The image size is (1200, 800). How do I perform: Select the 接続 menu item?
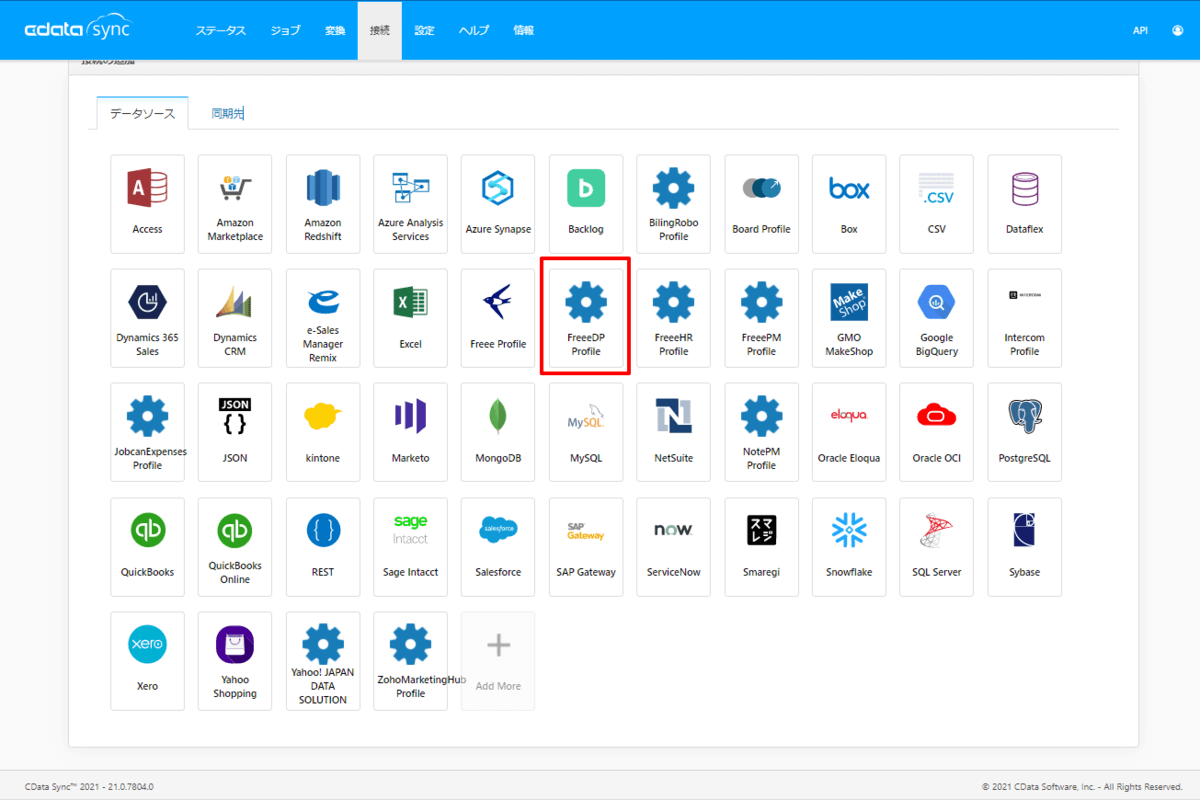pos(379,30)
